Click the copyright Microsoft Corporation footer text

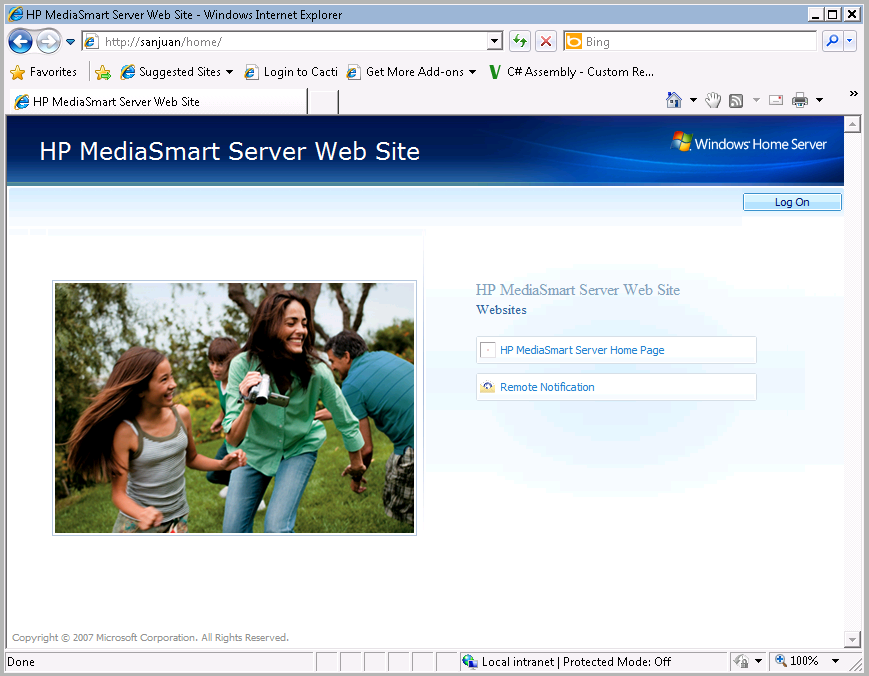coord(150,638)
